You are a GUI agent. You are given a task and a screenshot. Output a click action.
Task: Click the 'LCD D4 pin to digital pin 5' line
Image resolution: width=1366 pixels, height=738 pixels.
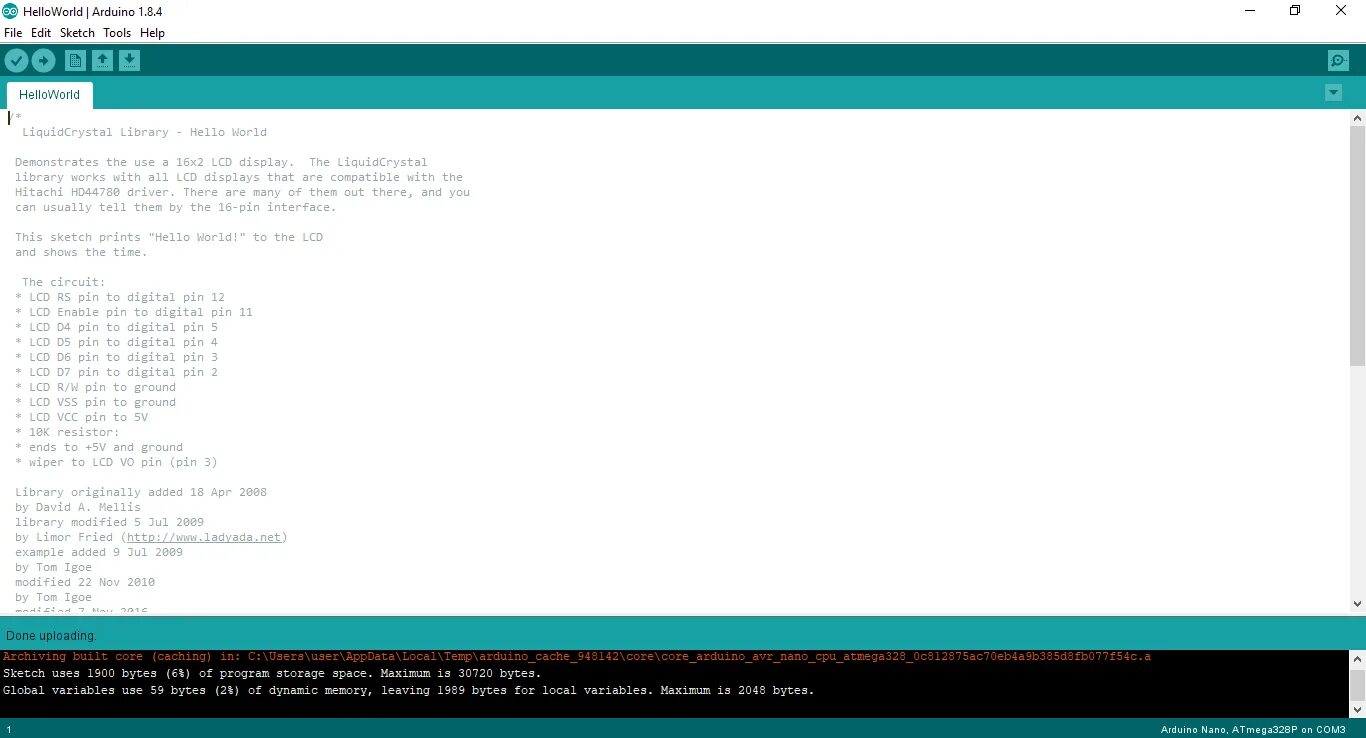[x=117, y=327]
